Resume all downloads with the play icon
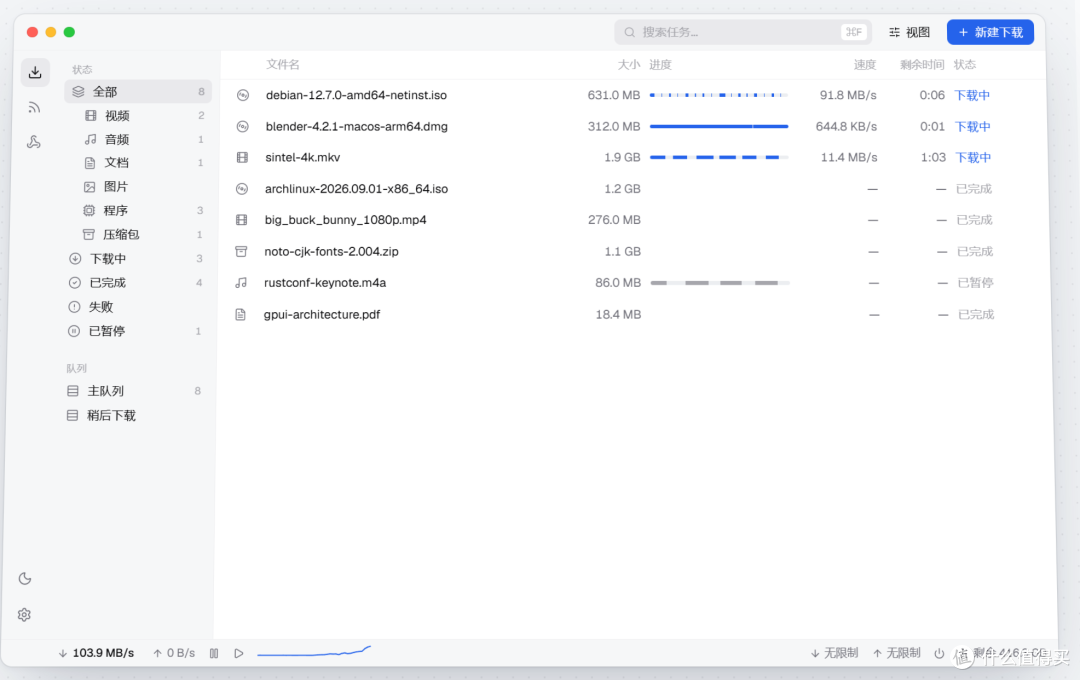Viewport: 1080px width, 680px height. tap(238, 653)
